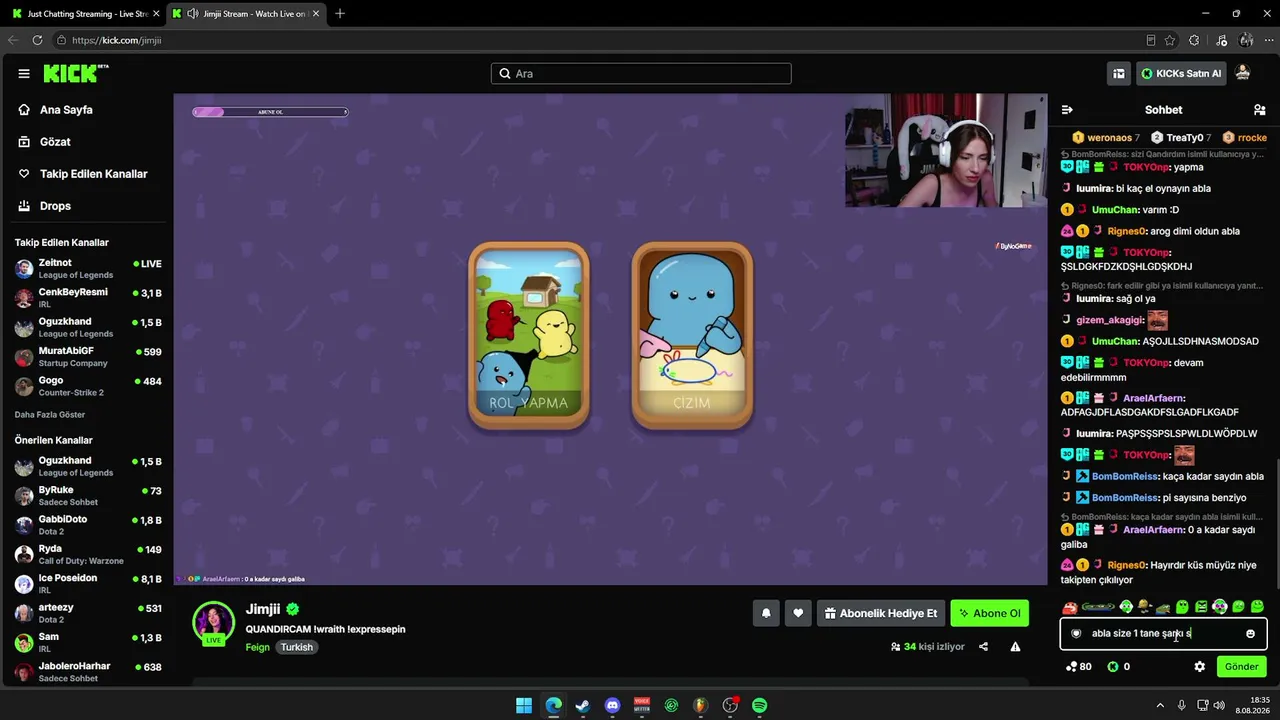Open the chat users list icon

tap(1259, 110)
